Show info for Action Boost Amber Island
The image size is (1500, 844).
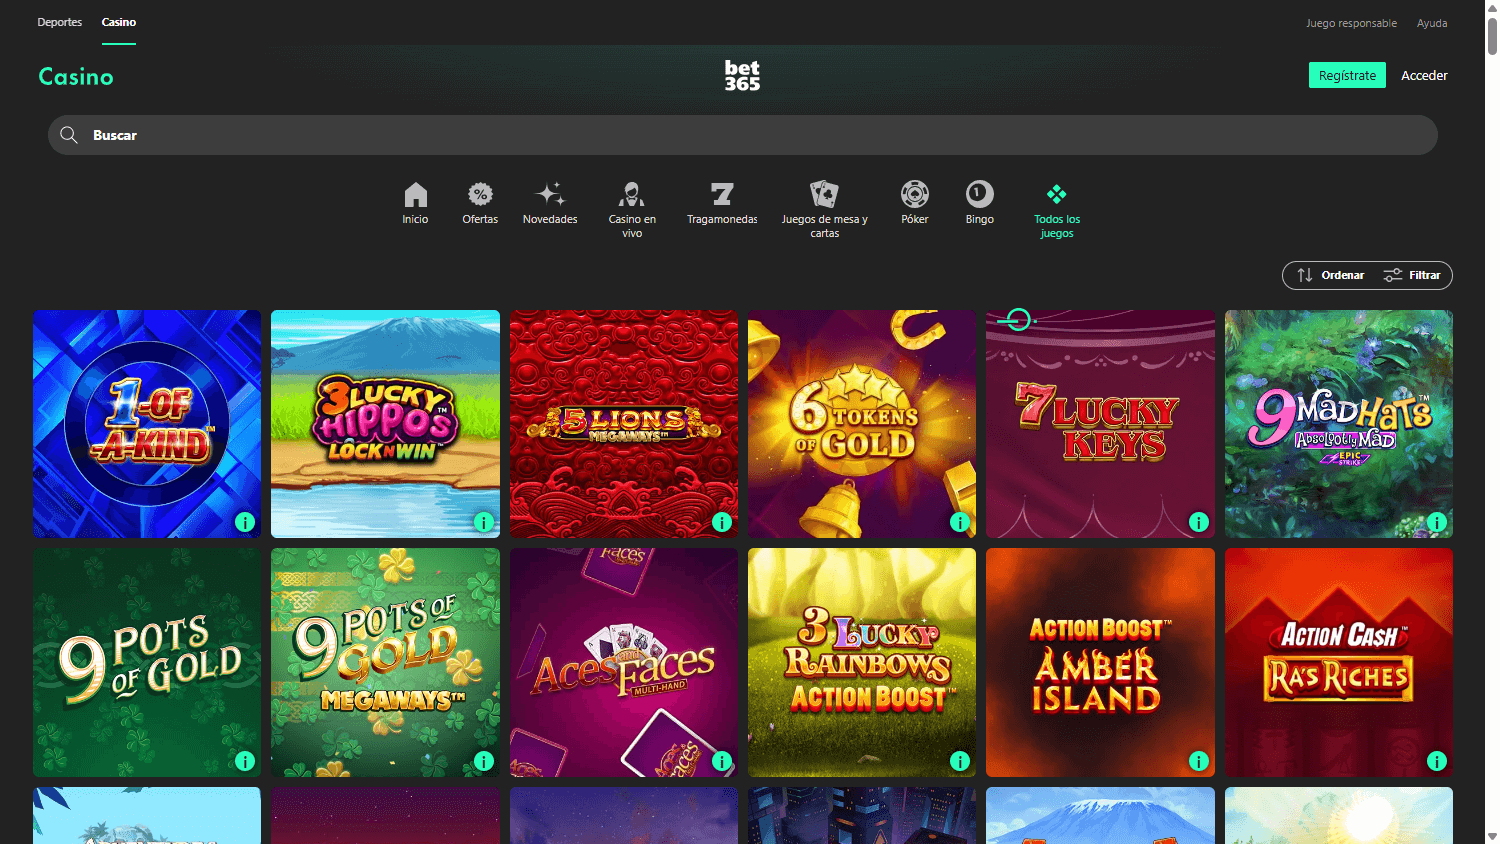coord(1198,761)
